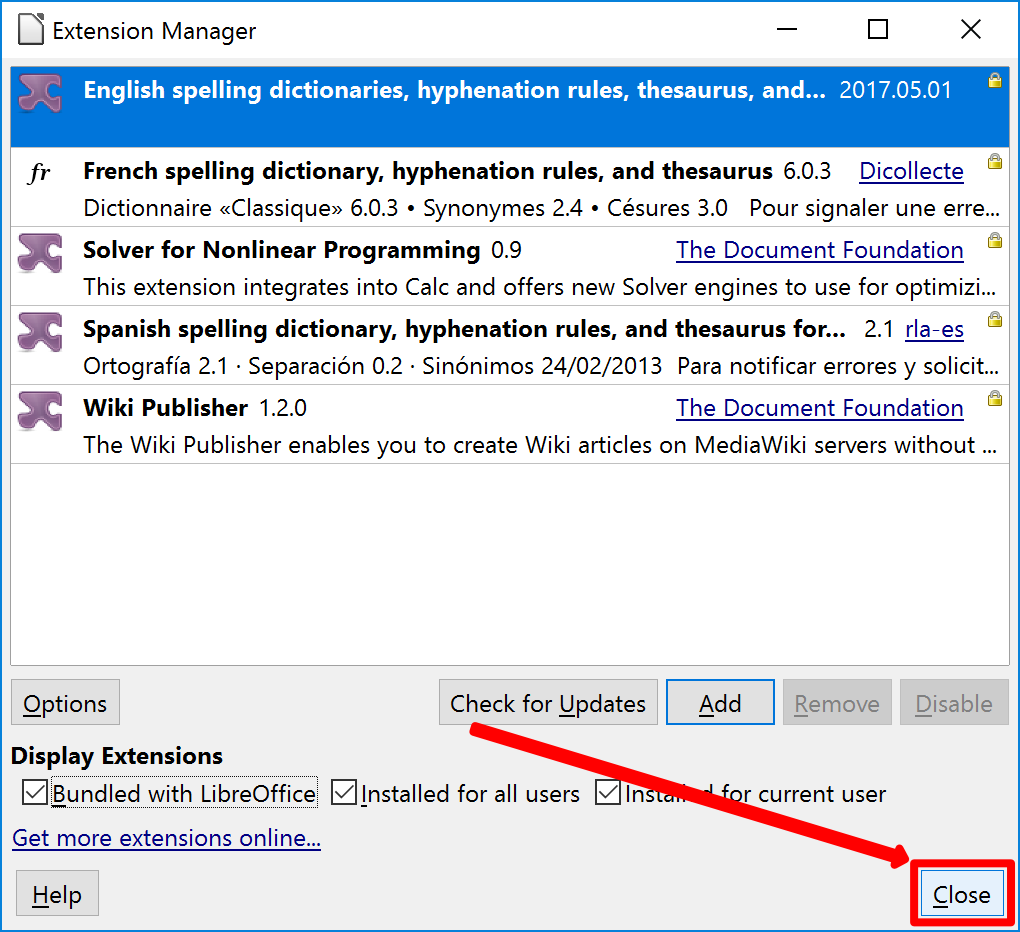Image resolution: width=1020 pixels, height=932 pixels.
Task: Click the Spanish Ortografía 2.1 description line
Action: point(541,366)
